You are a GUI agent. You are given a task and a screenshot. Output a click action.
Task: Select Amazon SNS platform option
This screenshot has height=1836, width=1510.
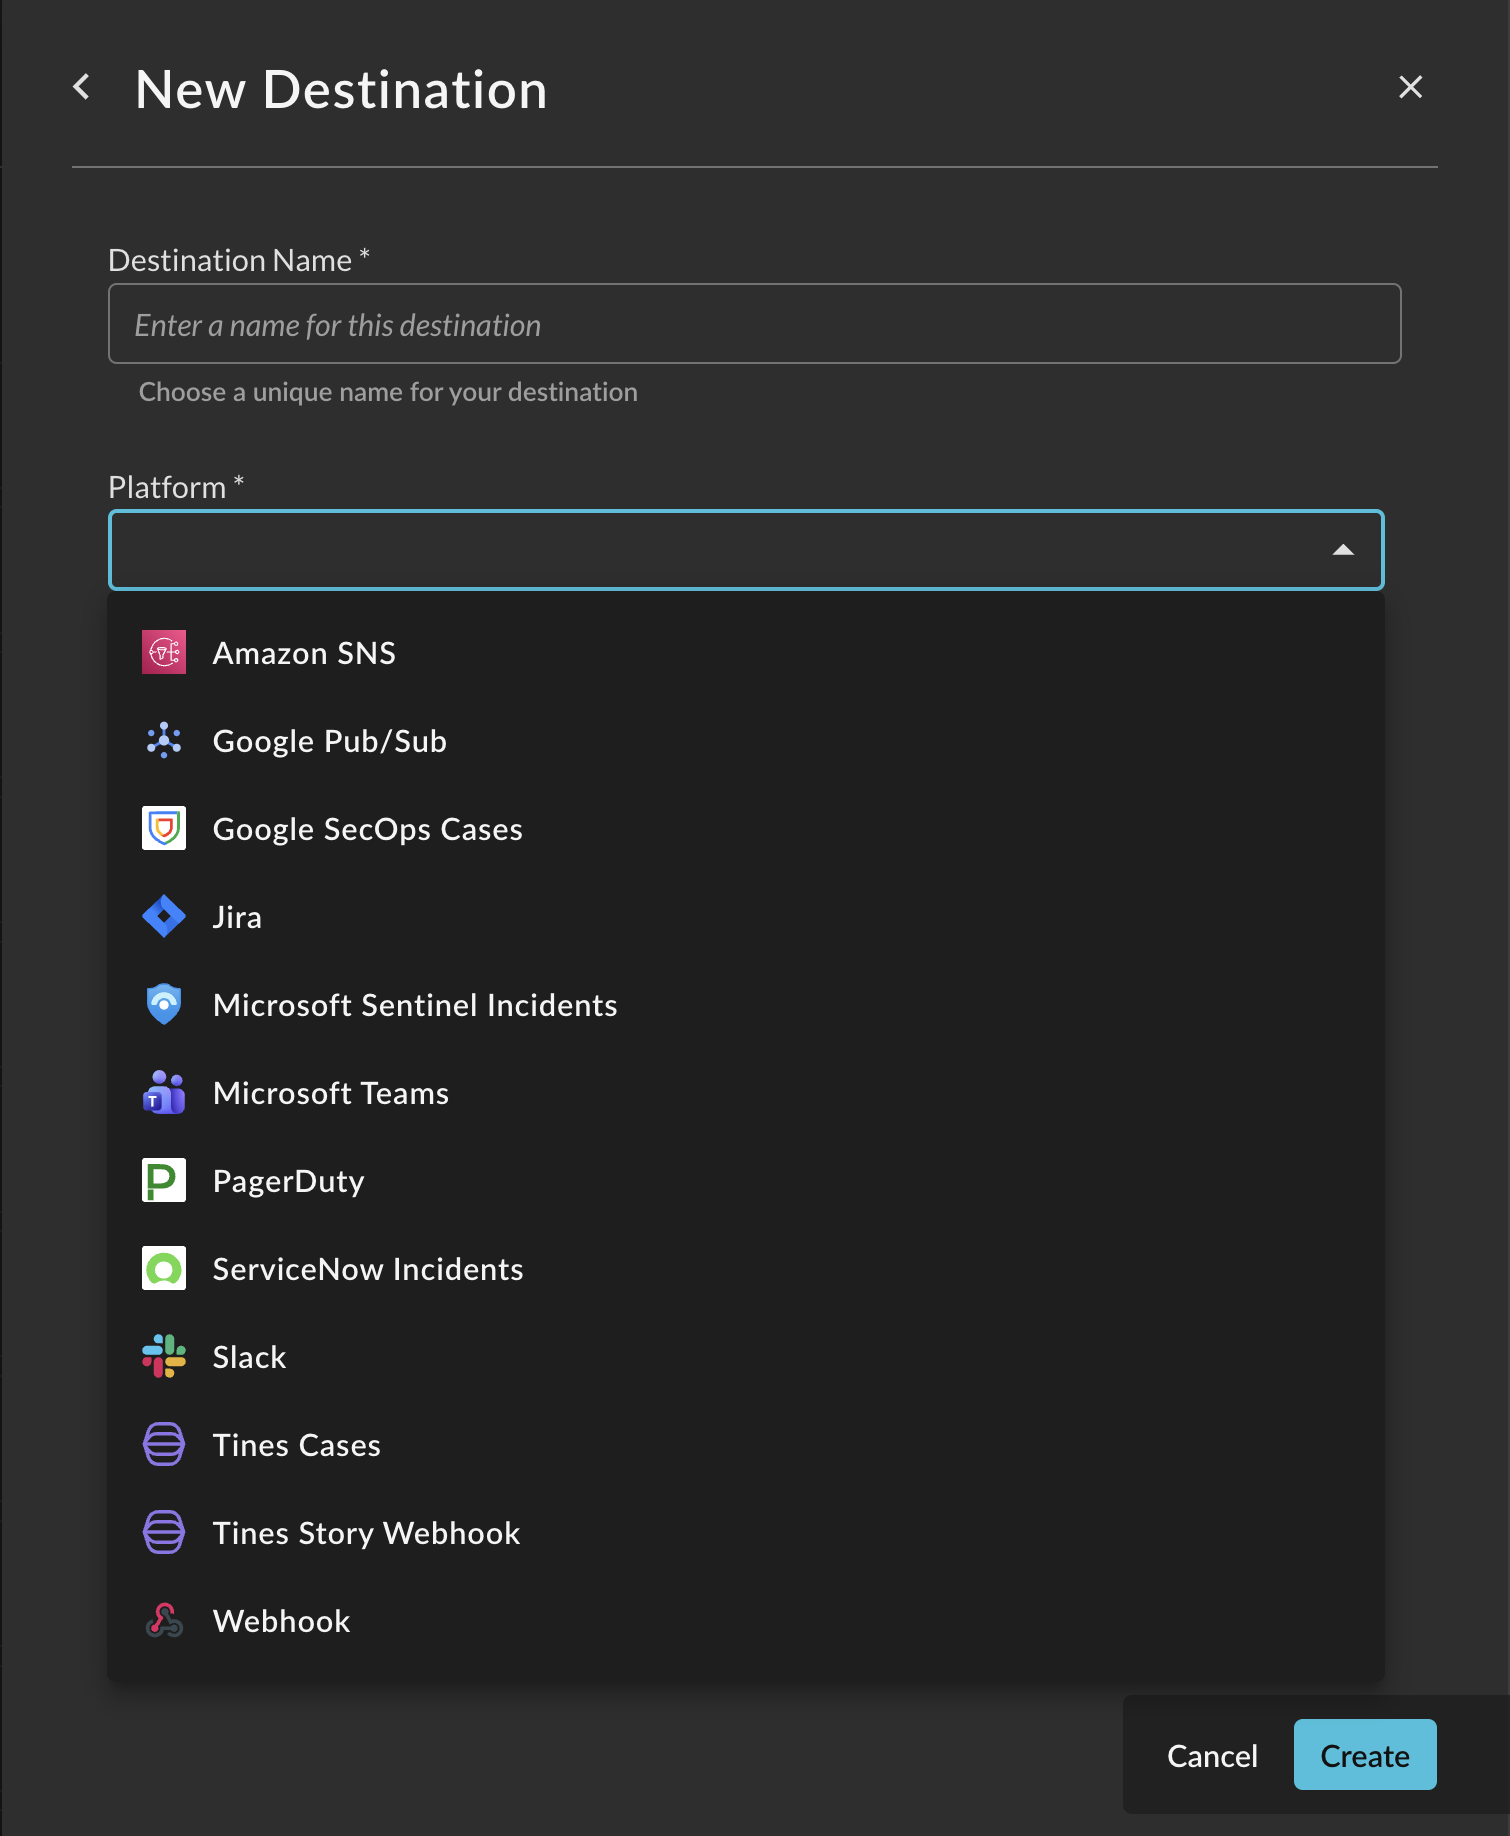[x=746, y=653]
